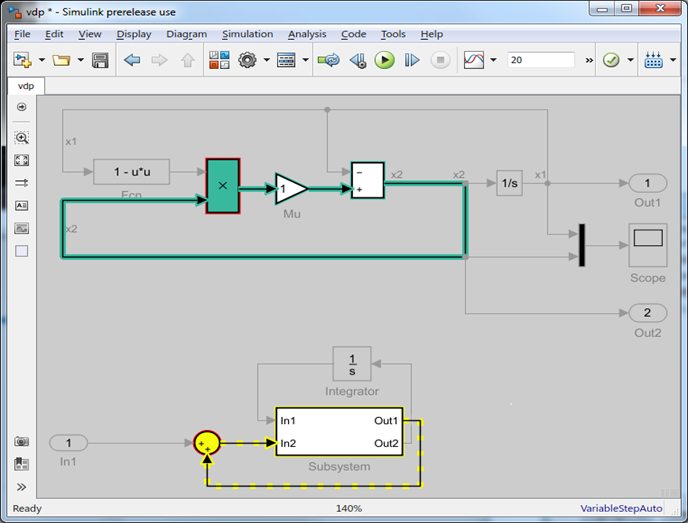Click the simulation stop time field
The width and height of the screenshot is (688, 523).
coord(540,60)
